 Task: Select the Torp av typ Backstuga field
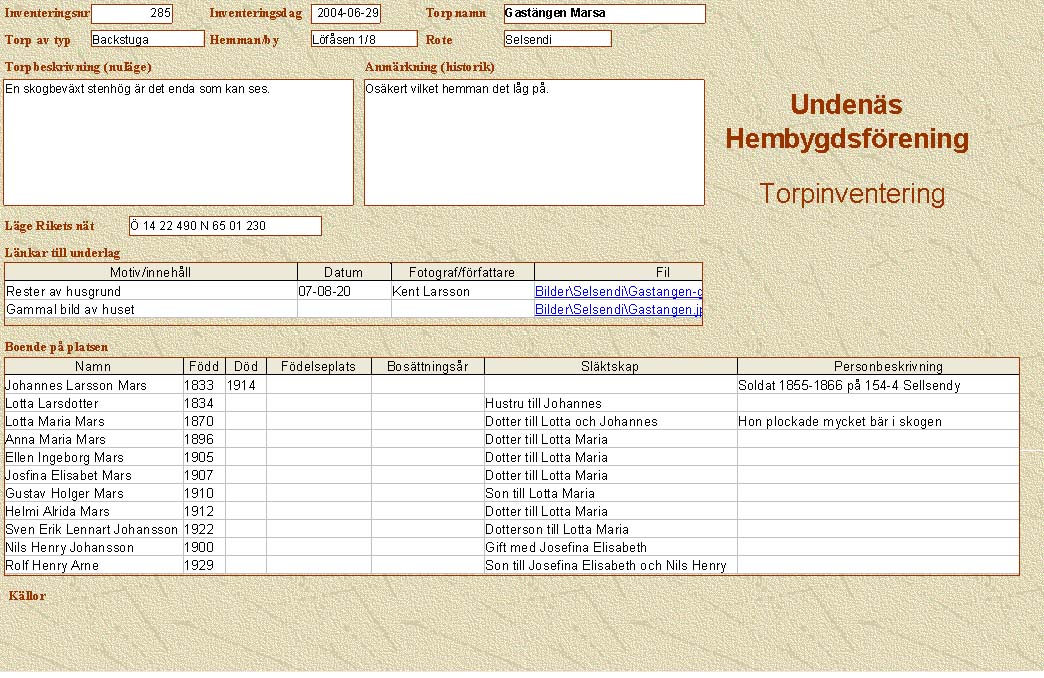point(147,39)
